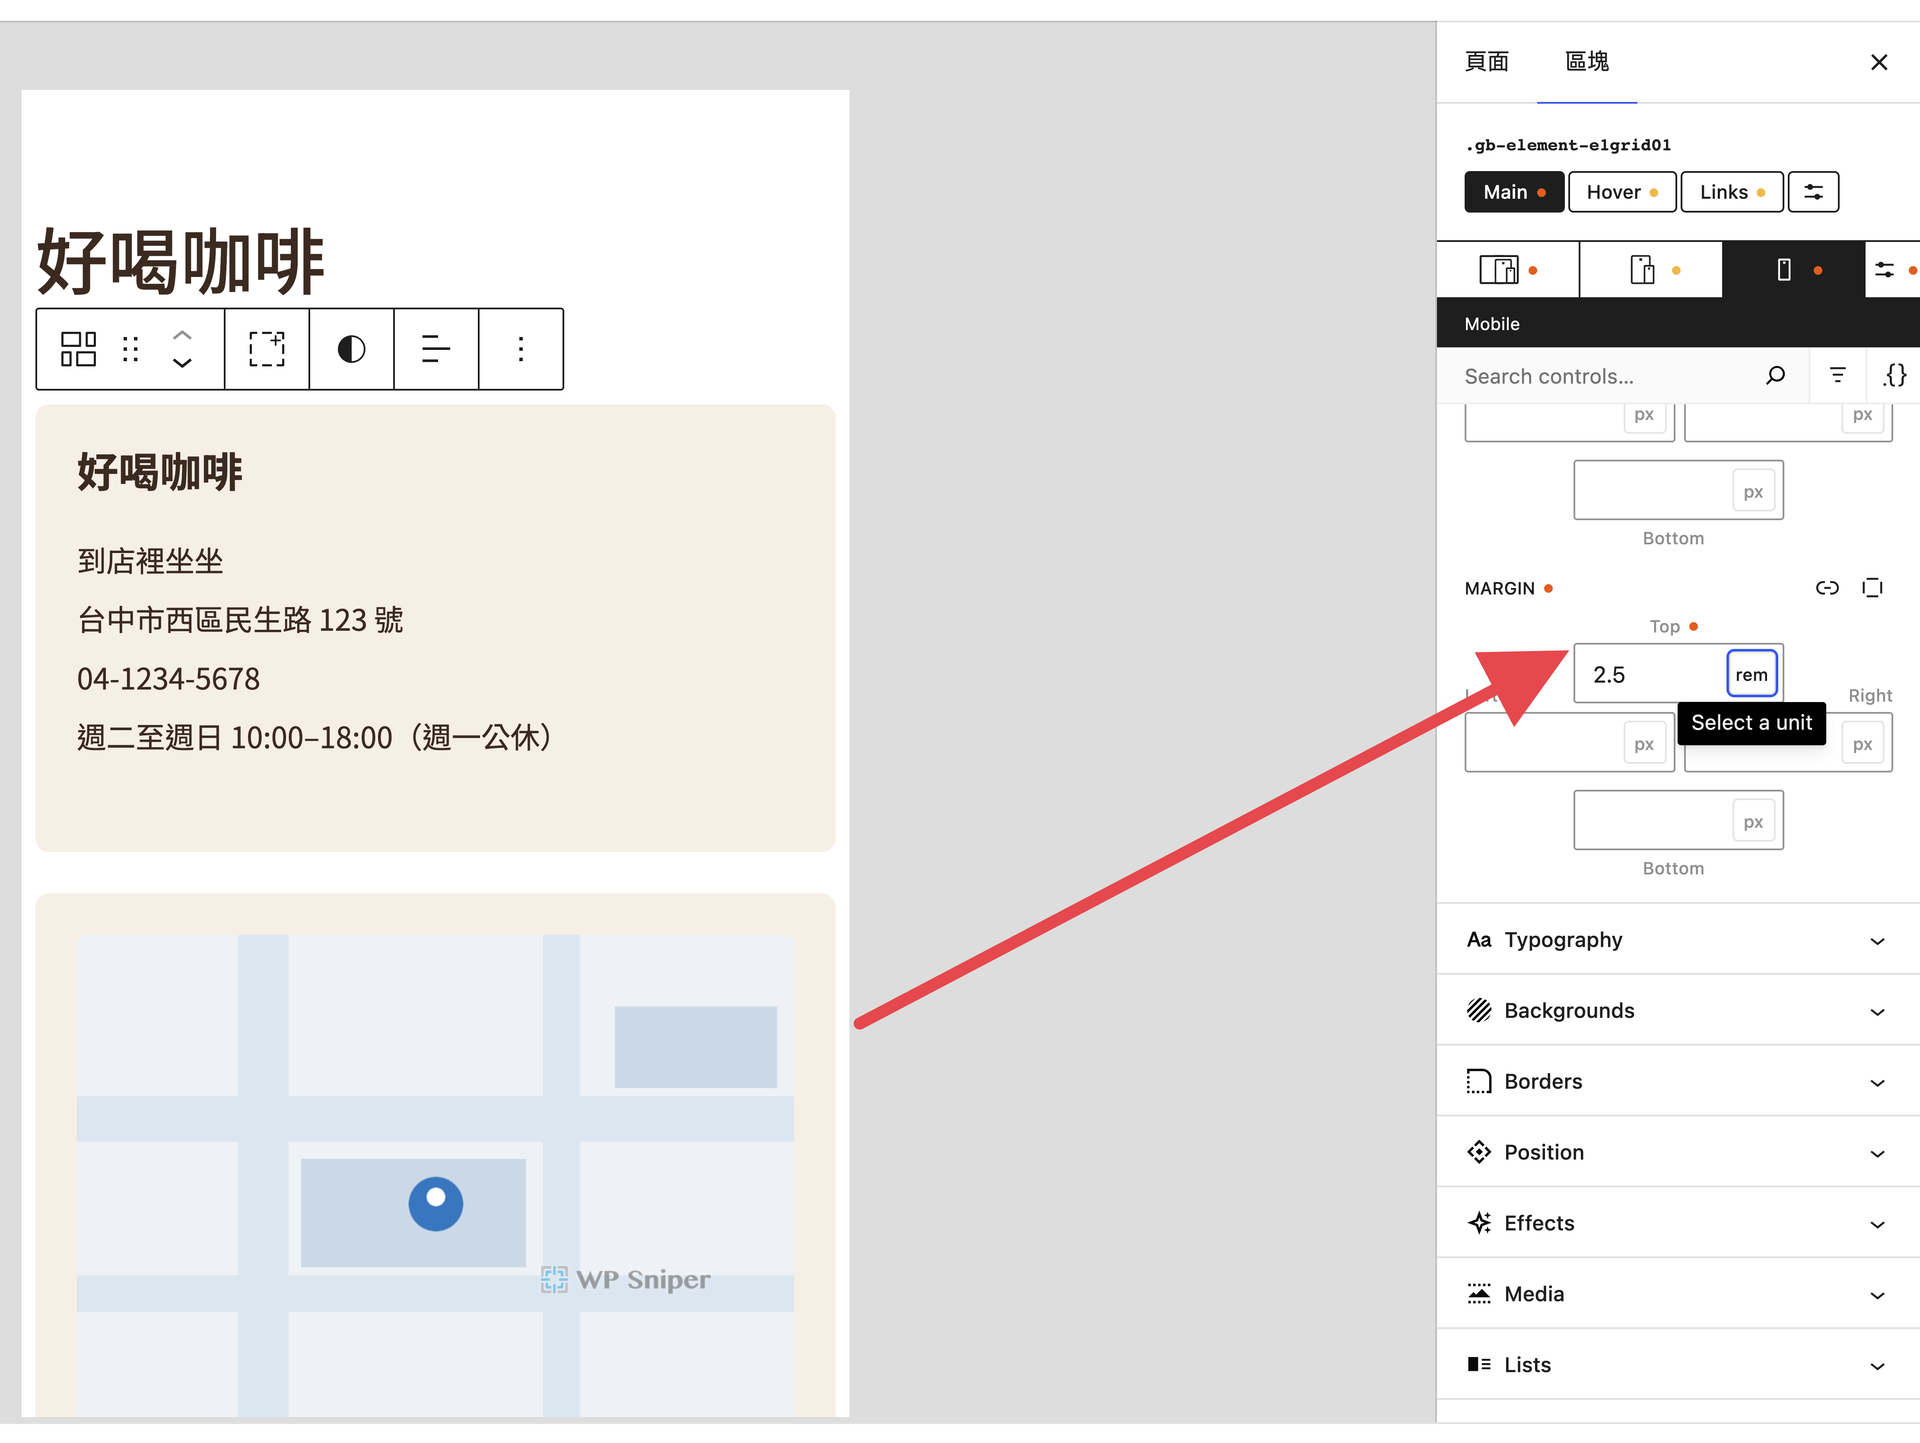Click the add inner container dashed-square icon
This screenshot has width=1920, height=1443.
pyautogui.click(x=267, y=349)
